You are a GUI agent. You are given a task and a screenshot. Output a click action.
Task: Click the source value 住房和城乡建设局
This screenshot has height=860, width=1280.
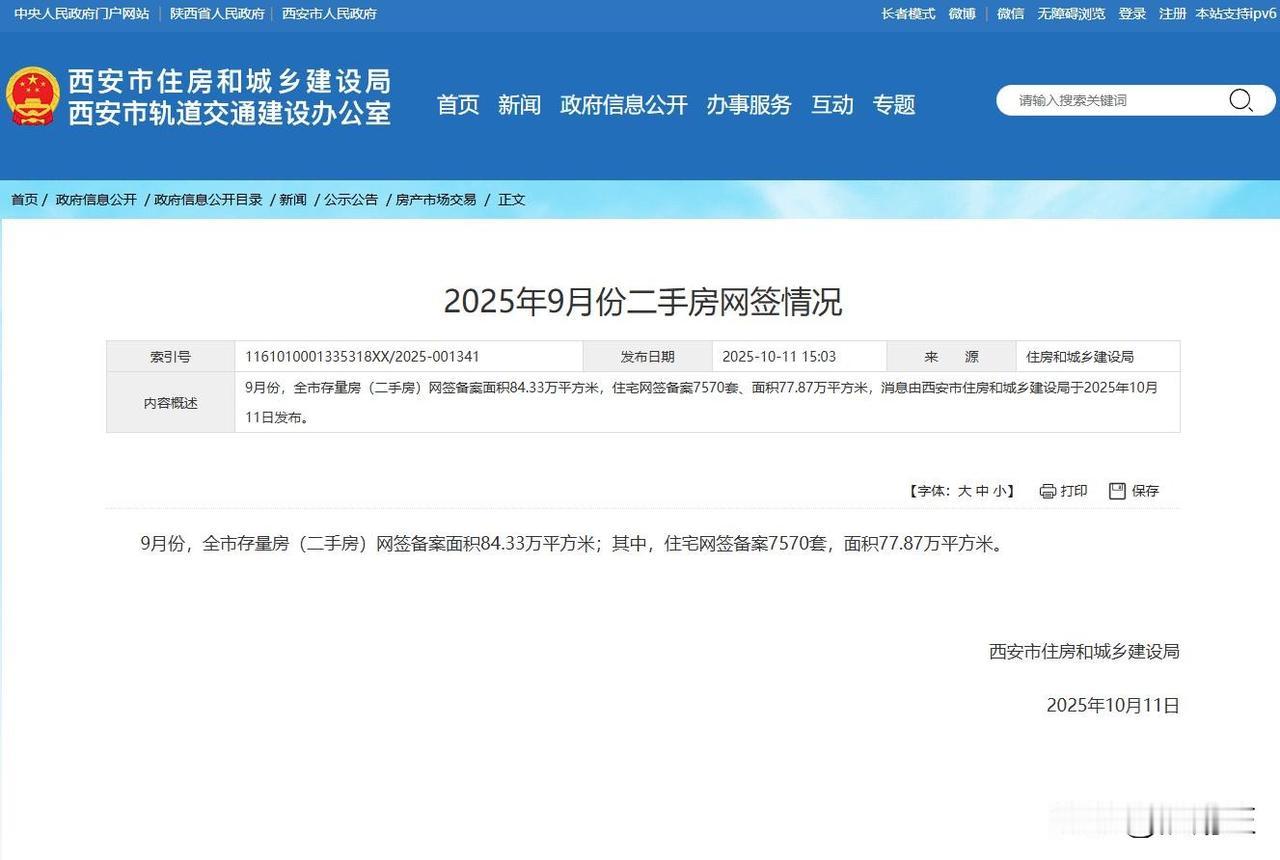[x=1080, y=357]
